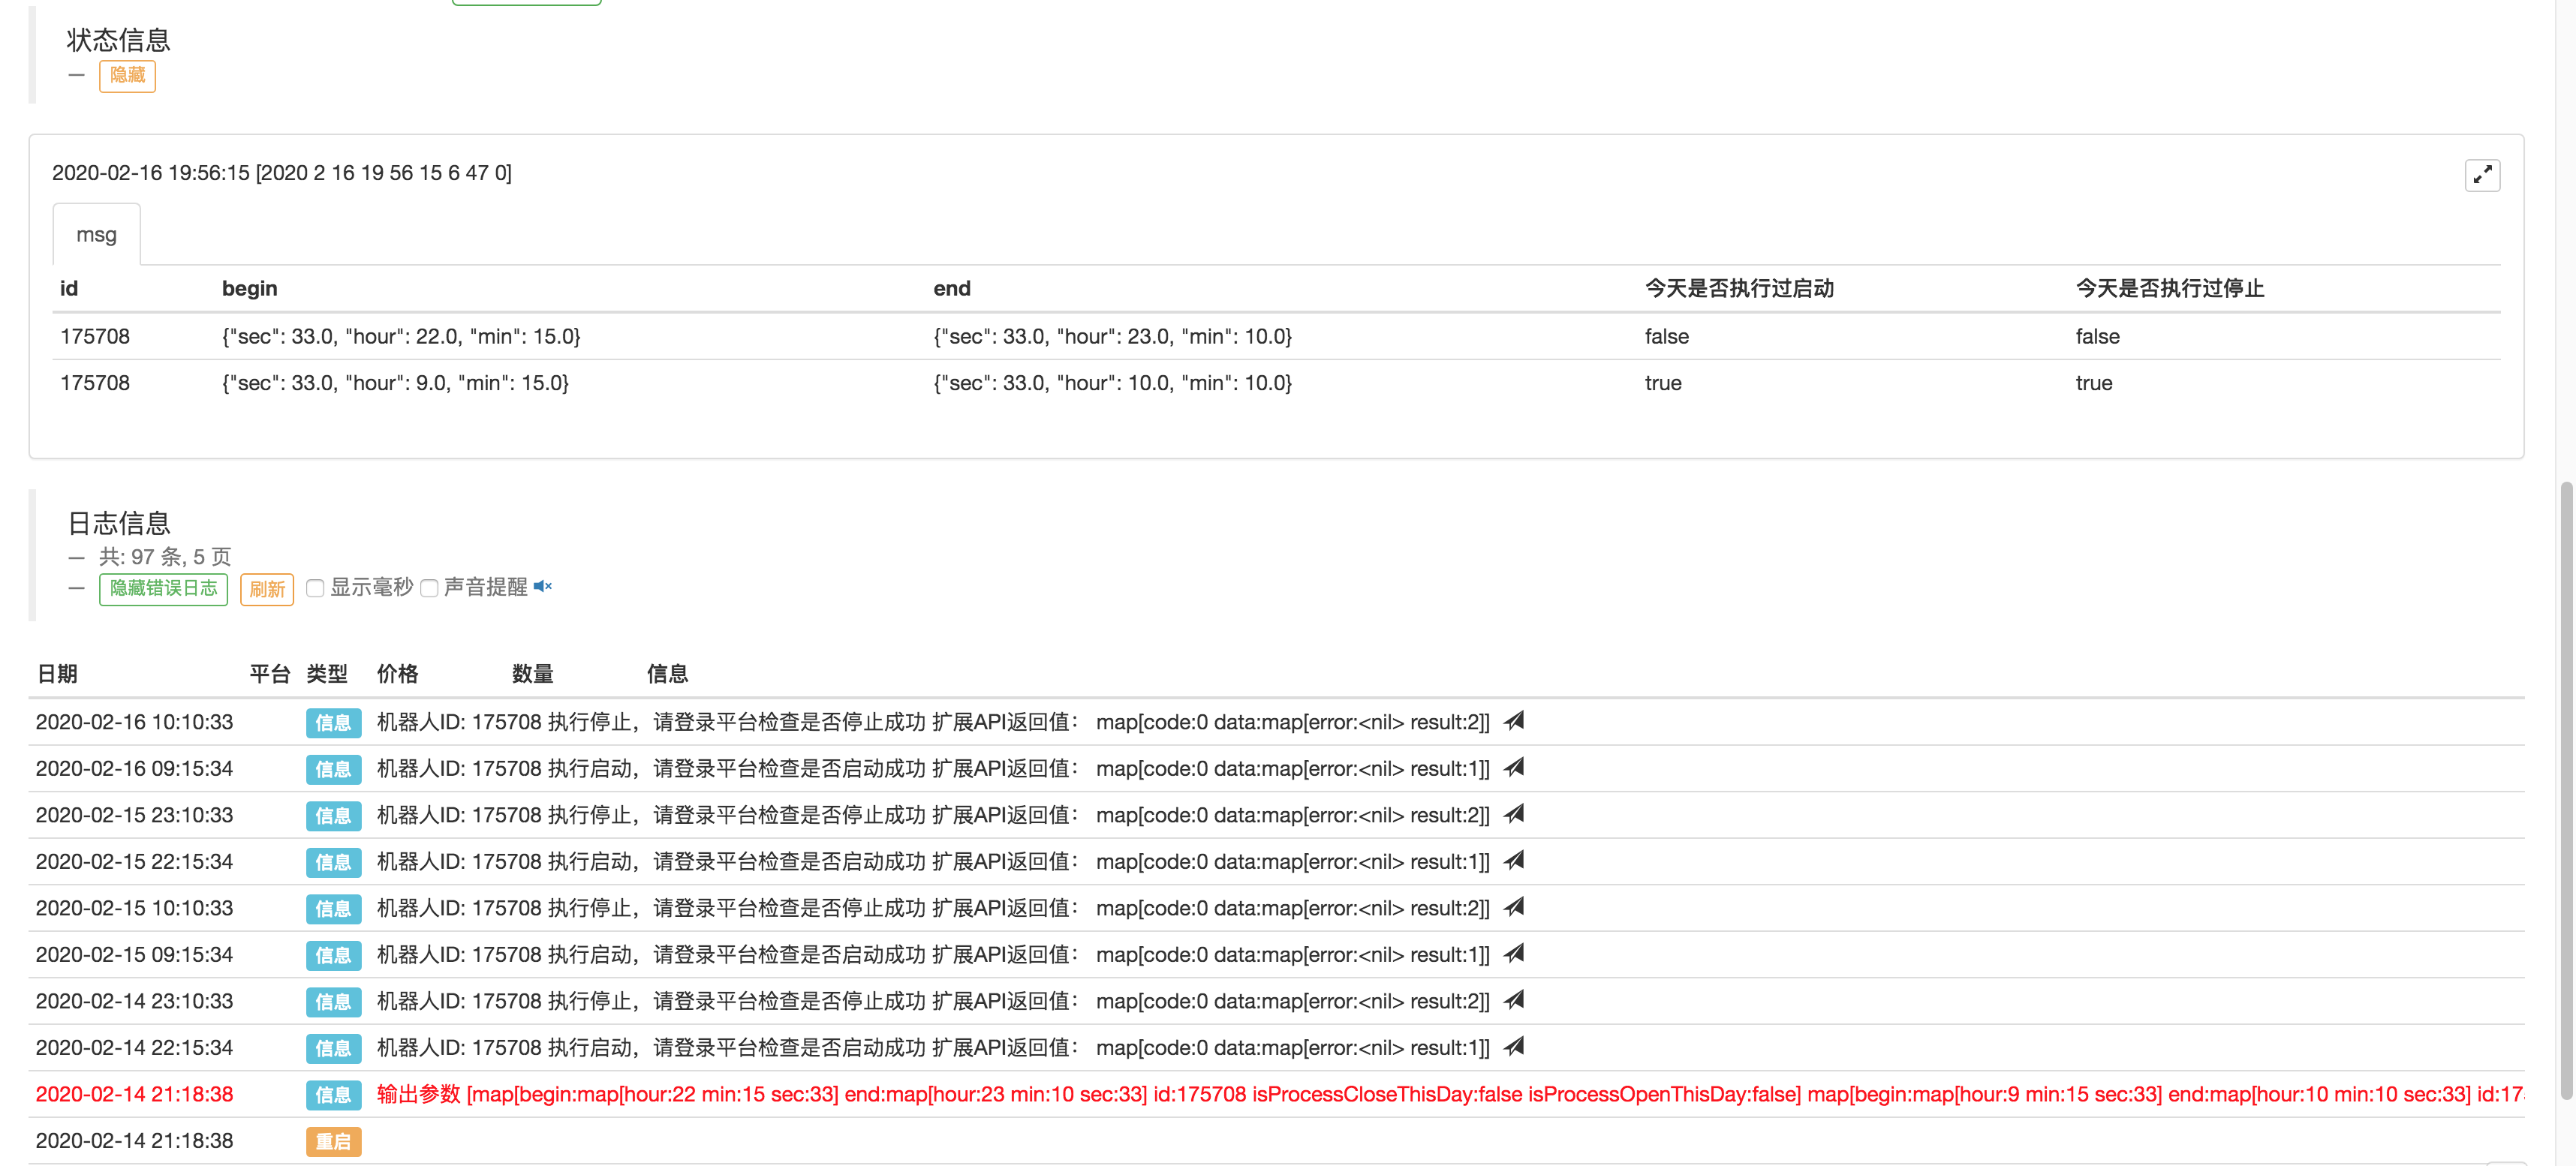Image resolution: width=2576 pixels, height=1166 pixels.
Task: Click send icon on 2020-02-15 22:15:34 log
Action: (1514, 861)
